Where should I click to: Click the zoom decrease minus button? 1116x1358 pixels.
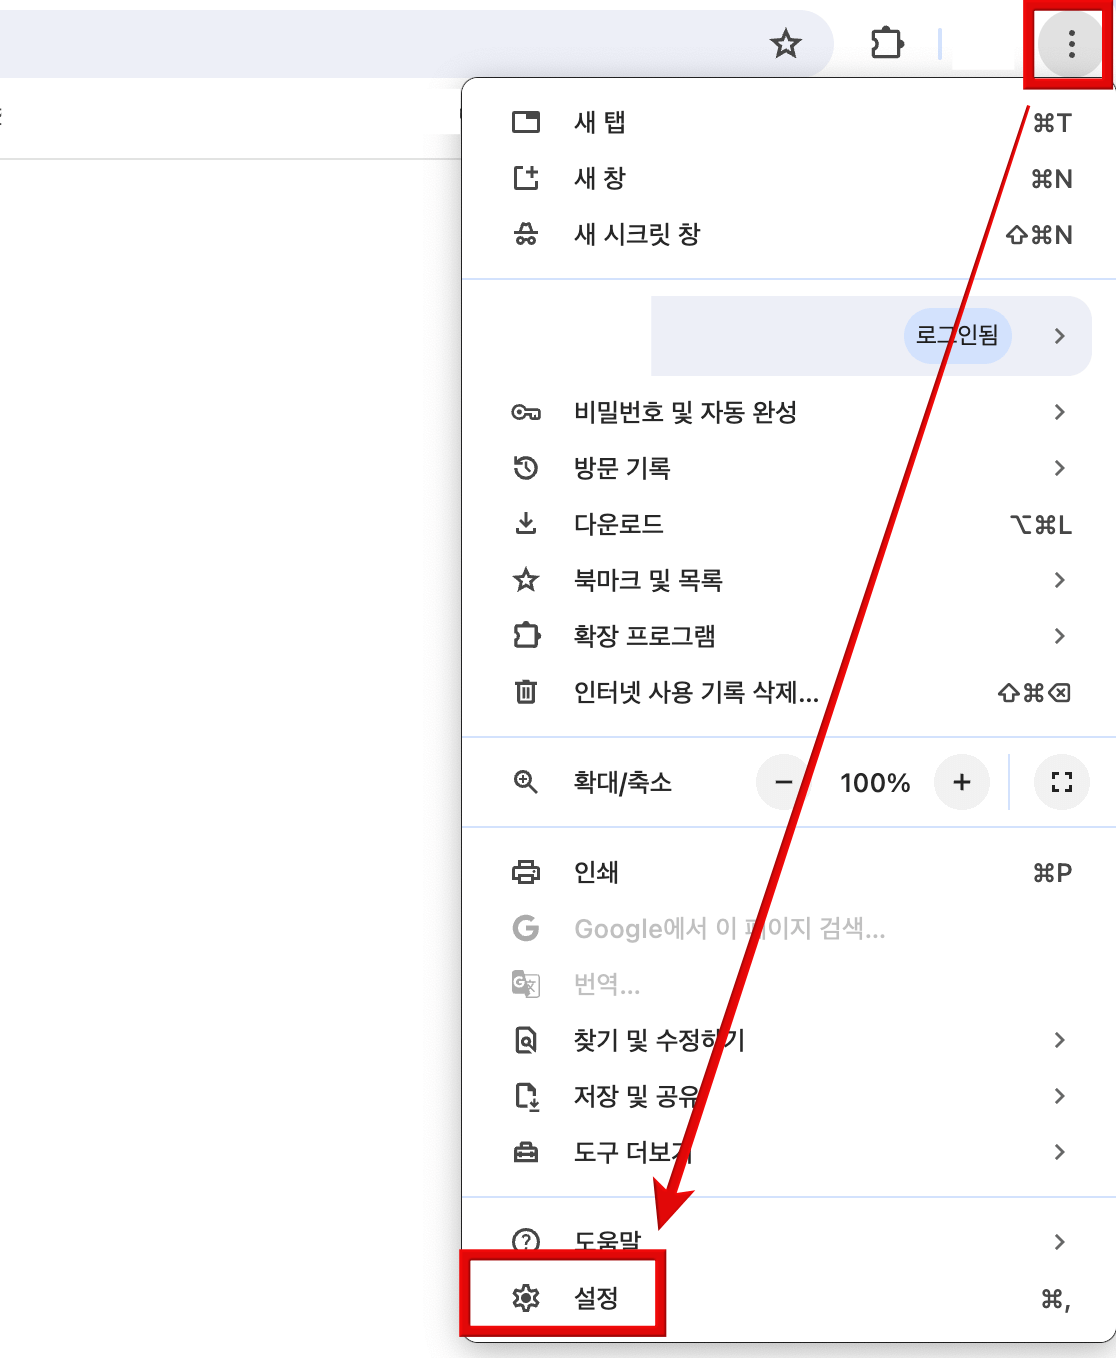[x=783, y=783]
